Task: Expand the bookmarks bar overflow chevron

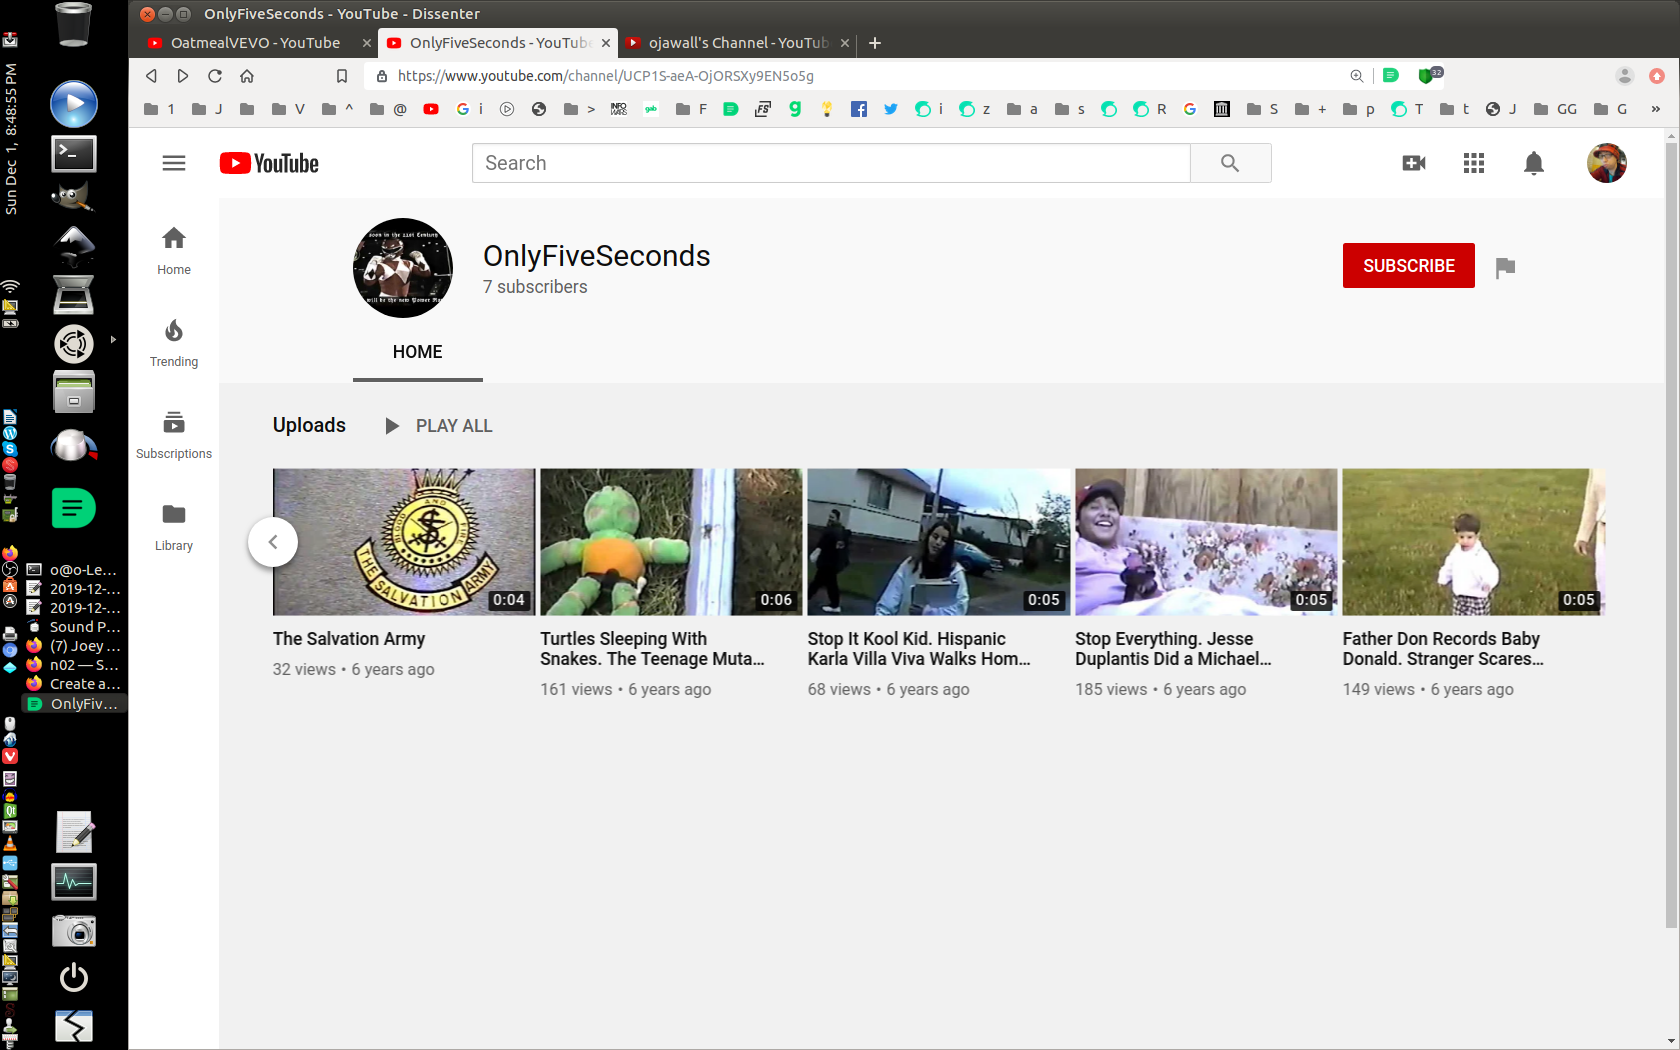Action: click(x=1655, y=109)
